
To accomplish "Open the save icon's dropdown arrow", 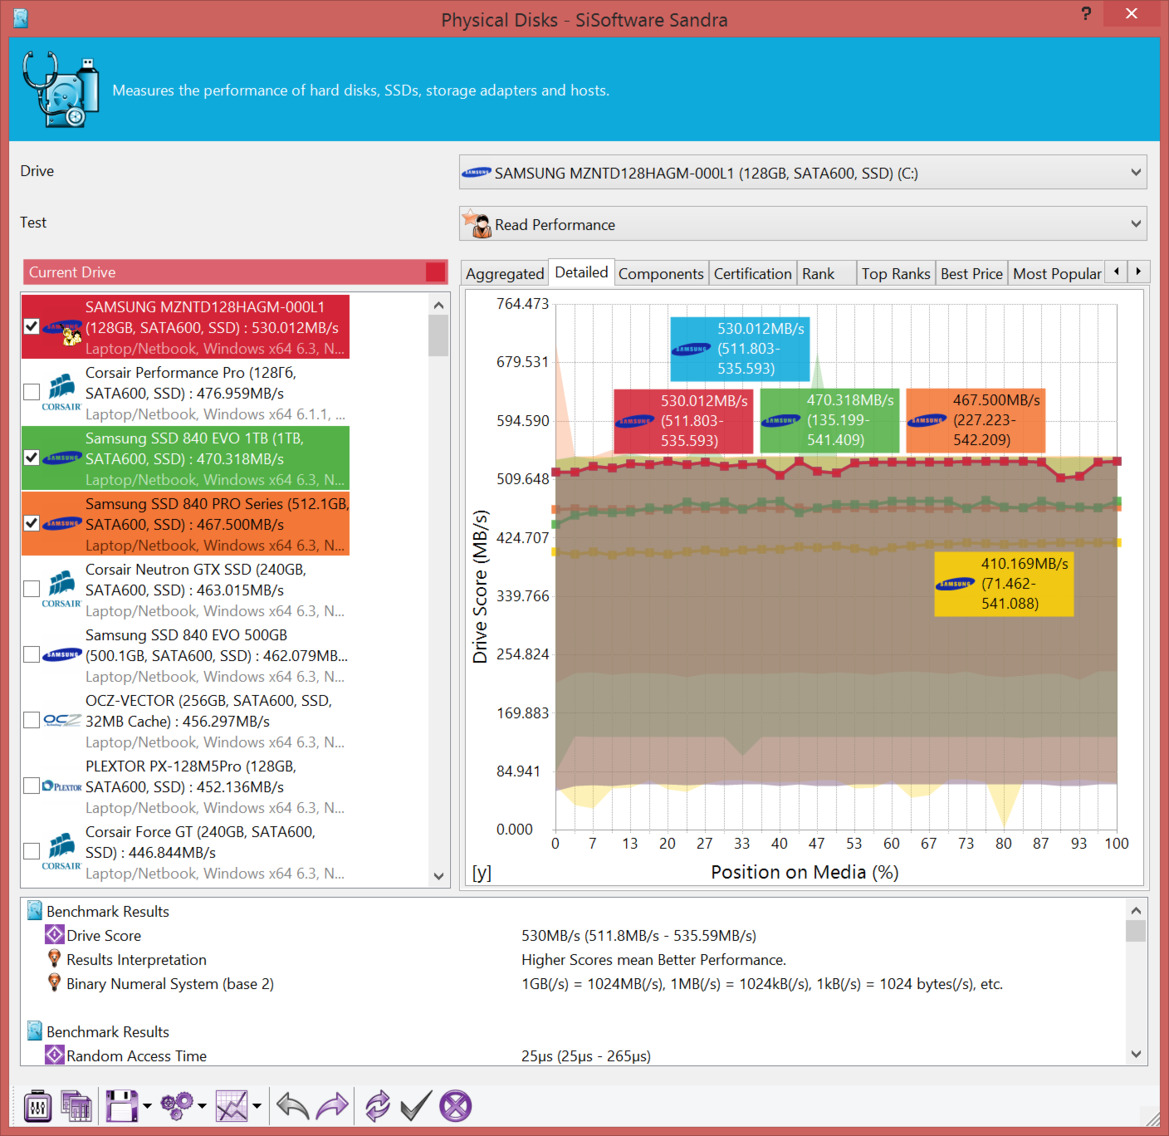I will (x=147, y=1106).
